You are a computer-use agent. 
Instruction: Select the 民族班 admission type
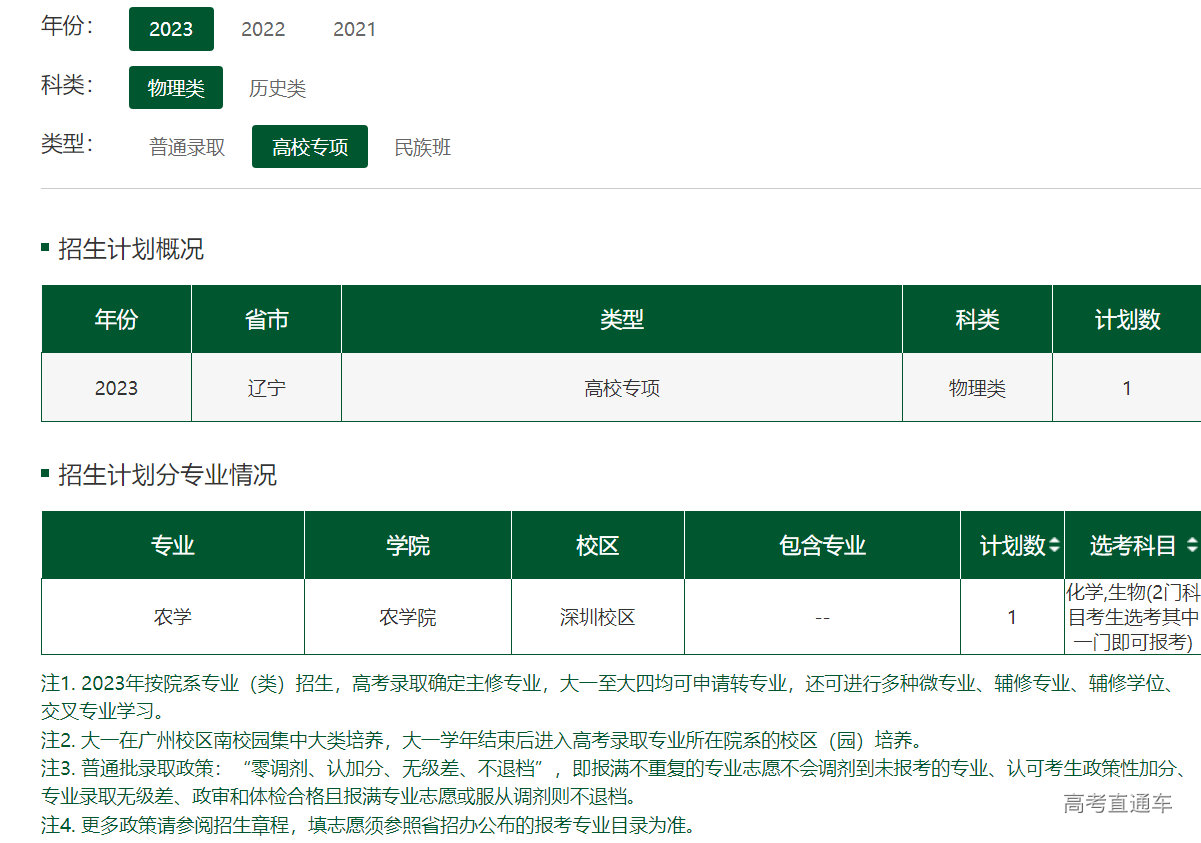[x=422, y=146]
